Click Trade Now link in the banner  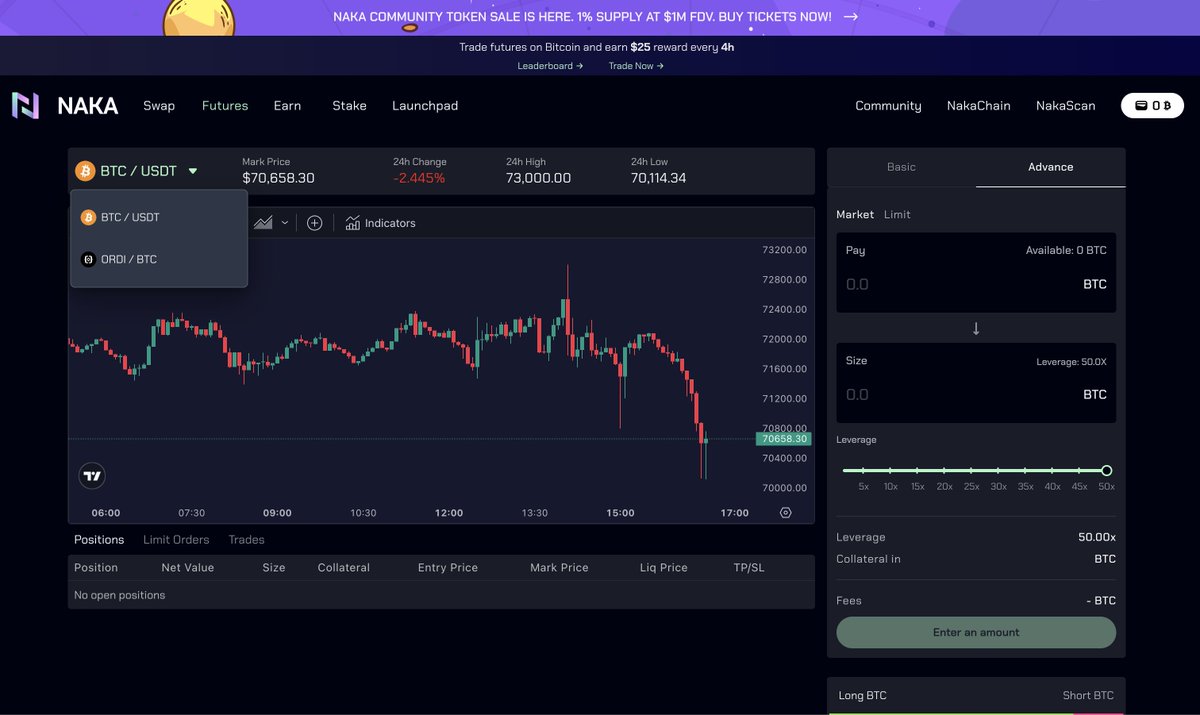click(636, 66)
